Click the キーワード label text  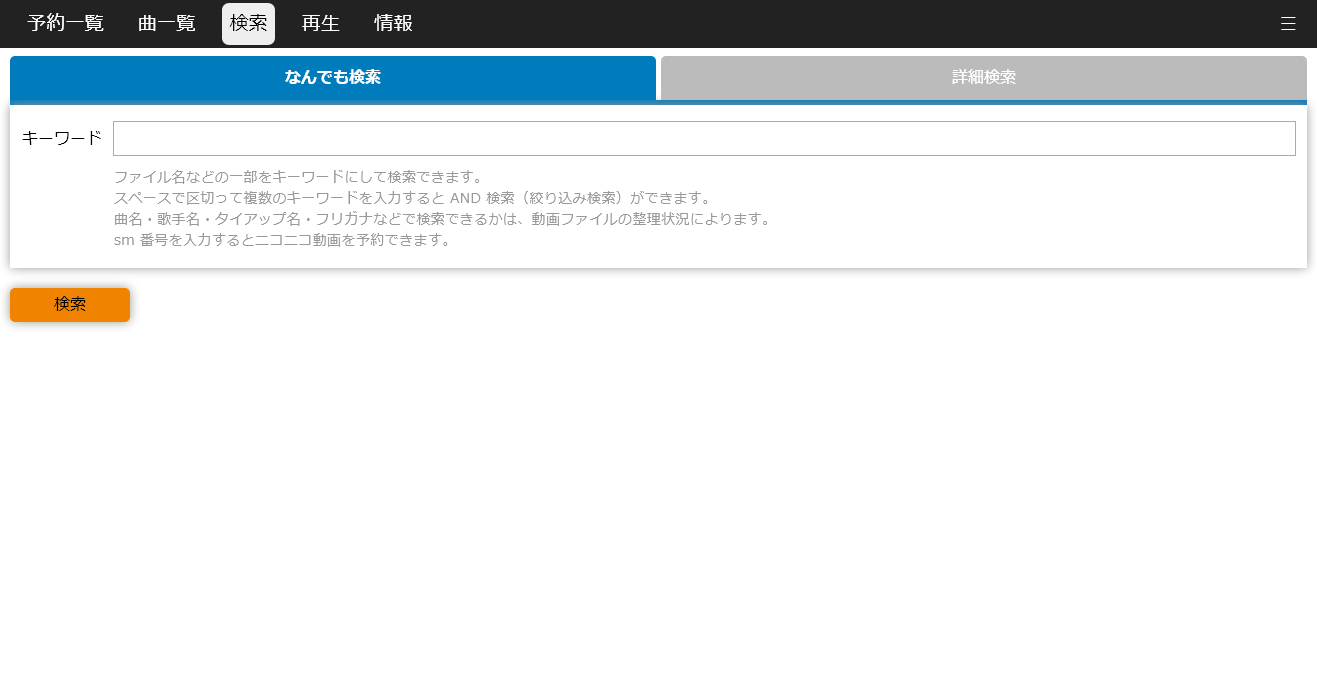point(62,138)
